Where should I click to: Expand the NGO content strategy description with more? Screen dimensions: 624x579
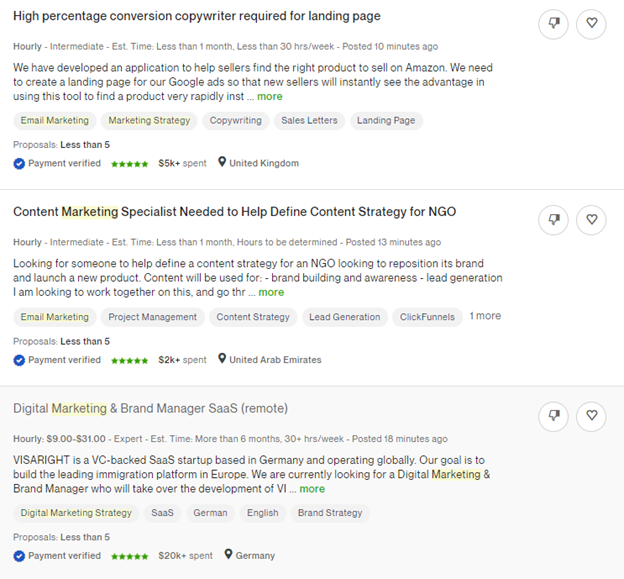pos(271,293)
